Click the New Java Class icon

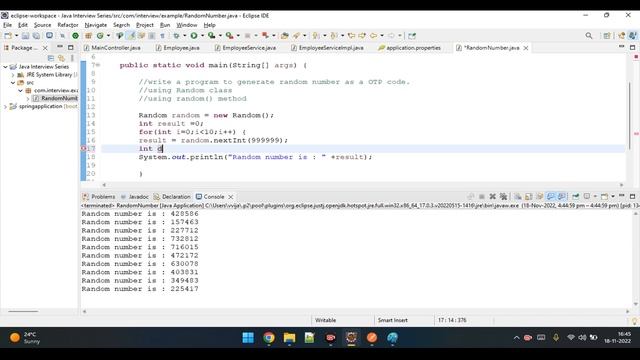(100, 36)
